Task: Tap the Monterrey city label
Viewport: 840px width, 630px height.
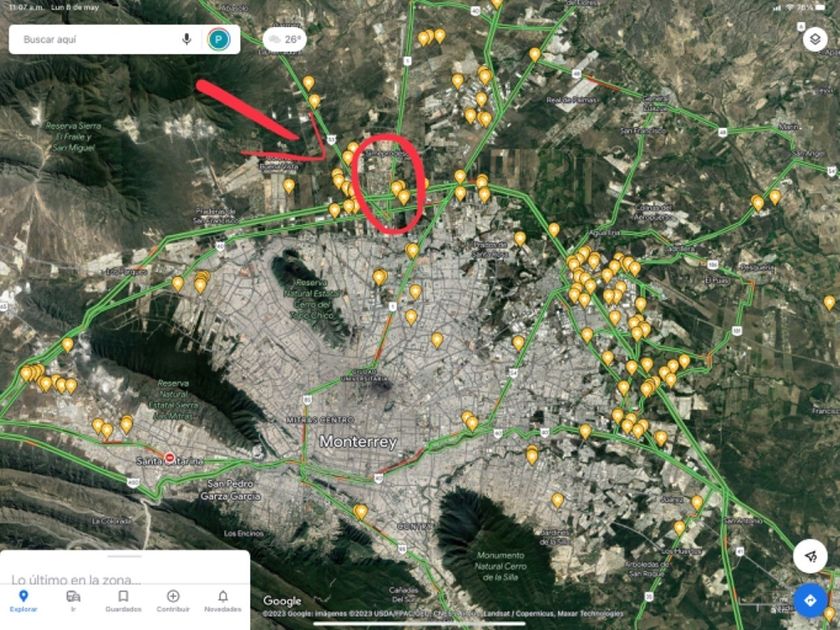Action: (358, 442)
